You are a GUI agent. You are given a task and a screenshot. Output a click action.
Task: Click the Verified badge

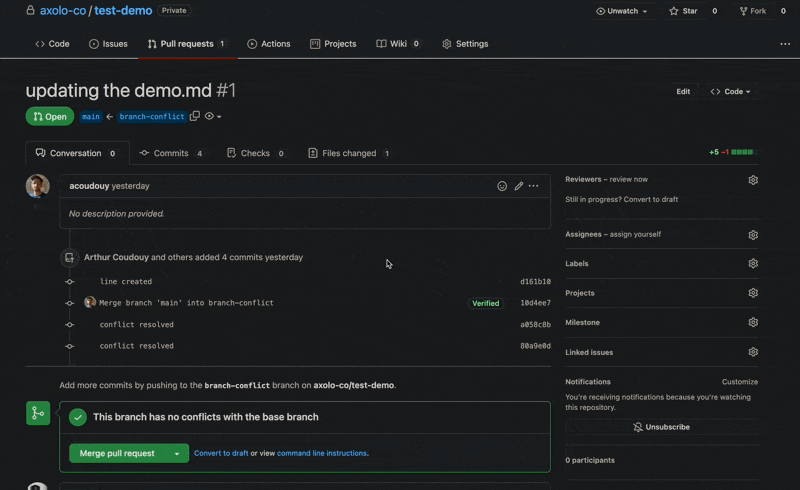pyautogui.click(x=486, y=303)
